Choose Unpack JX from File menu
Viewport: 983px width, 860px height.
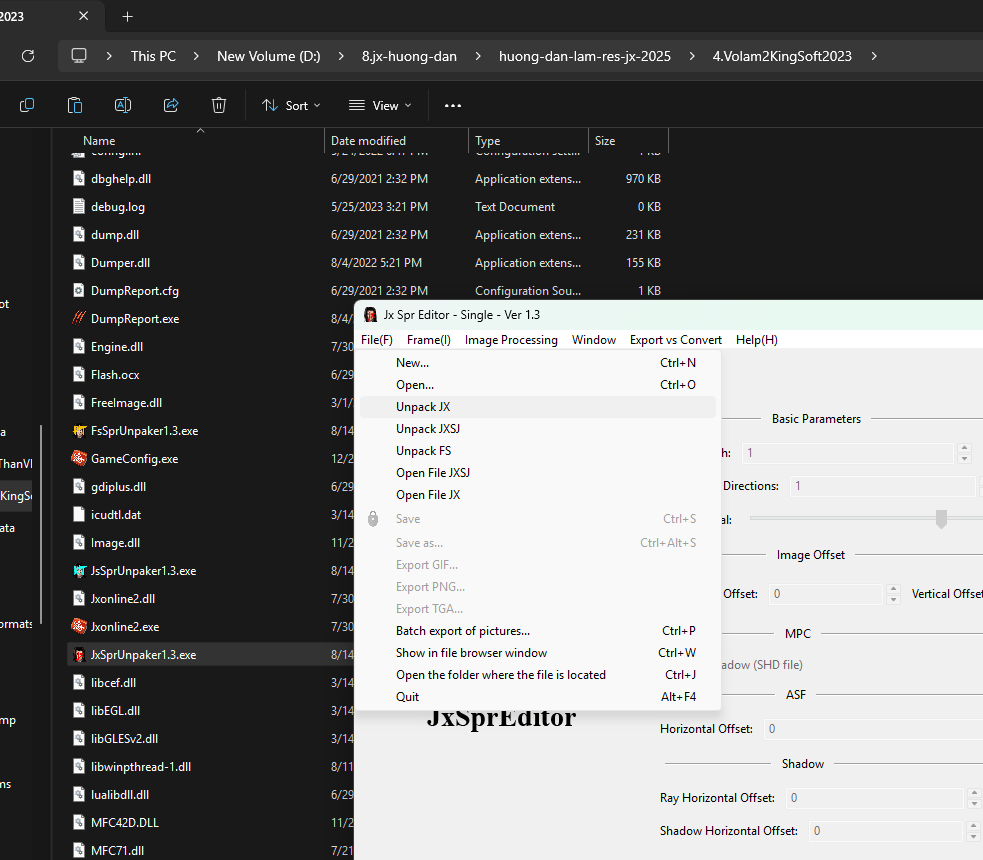[x=423, y=407]
